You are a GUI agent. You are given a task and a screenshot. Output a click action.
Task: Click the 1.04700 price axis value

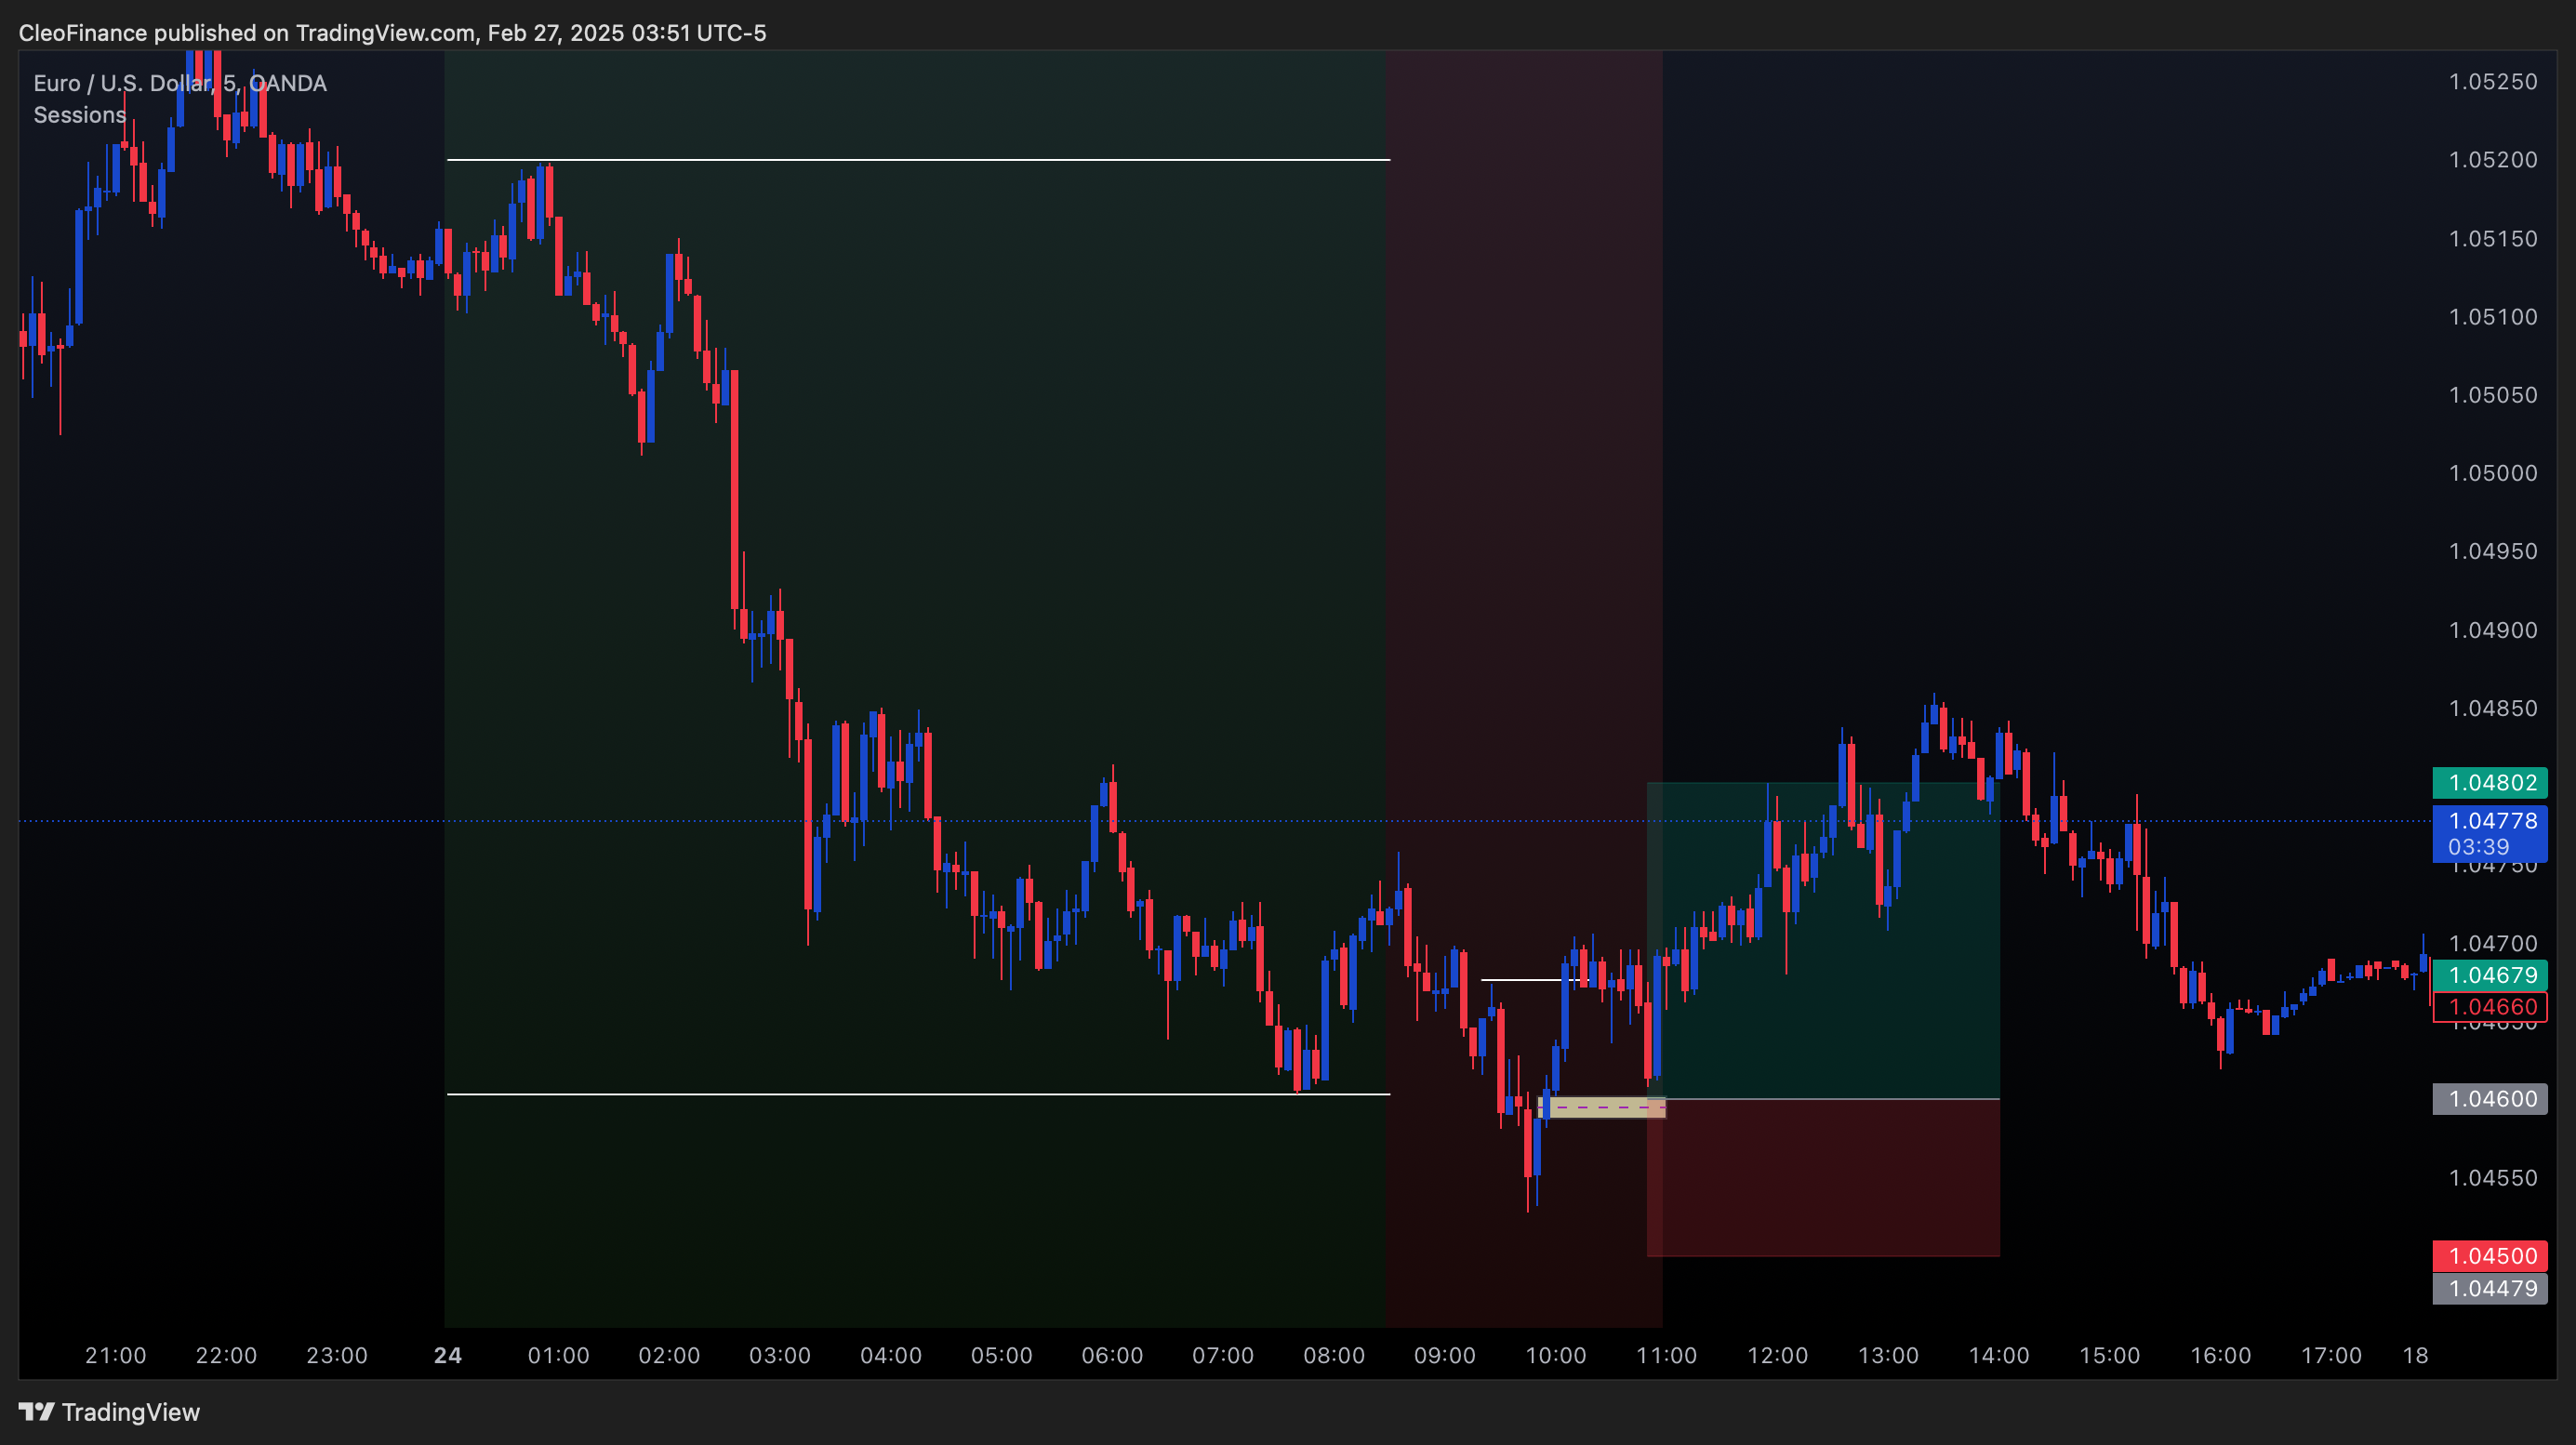tap(2493, 943)
